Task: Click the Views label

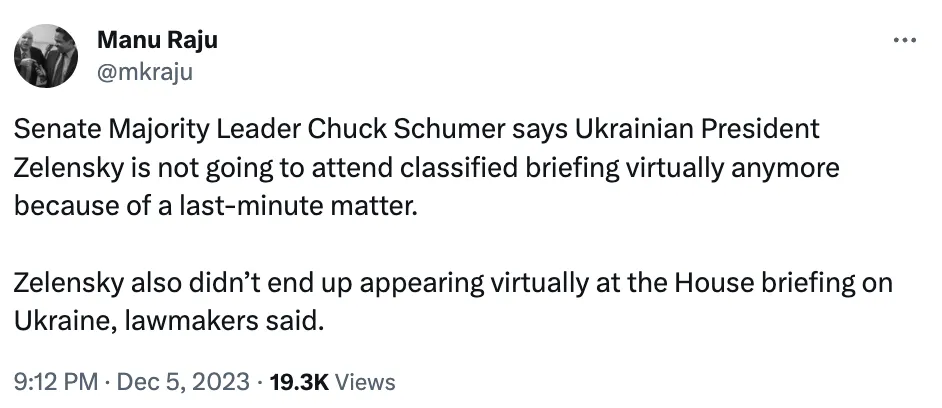Action: [365, 382]
